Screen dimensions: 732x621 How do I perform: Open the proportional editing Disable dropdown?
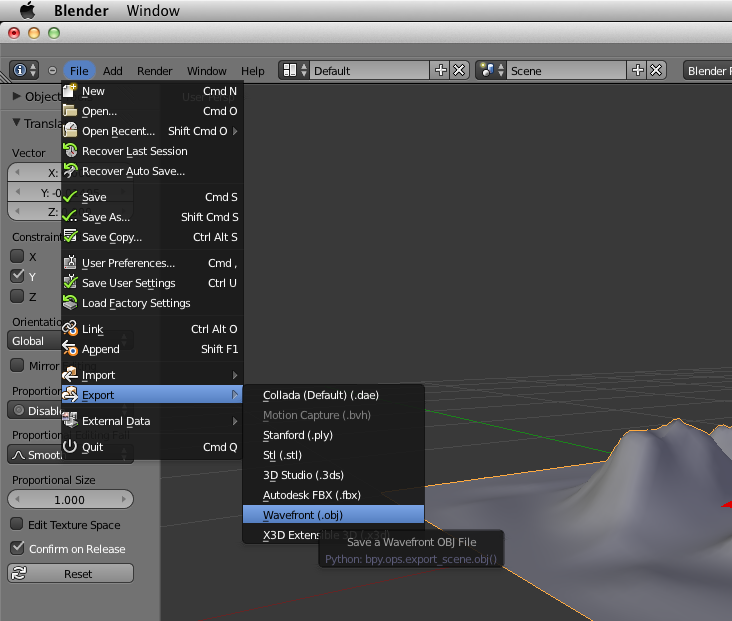click(x=70, y=410)
